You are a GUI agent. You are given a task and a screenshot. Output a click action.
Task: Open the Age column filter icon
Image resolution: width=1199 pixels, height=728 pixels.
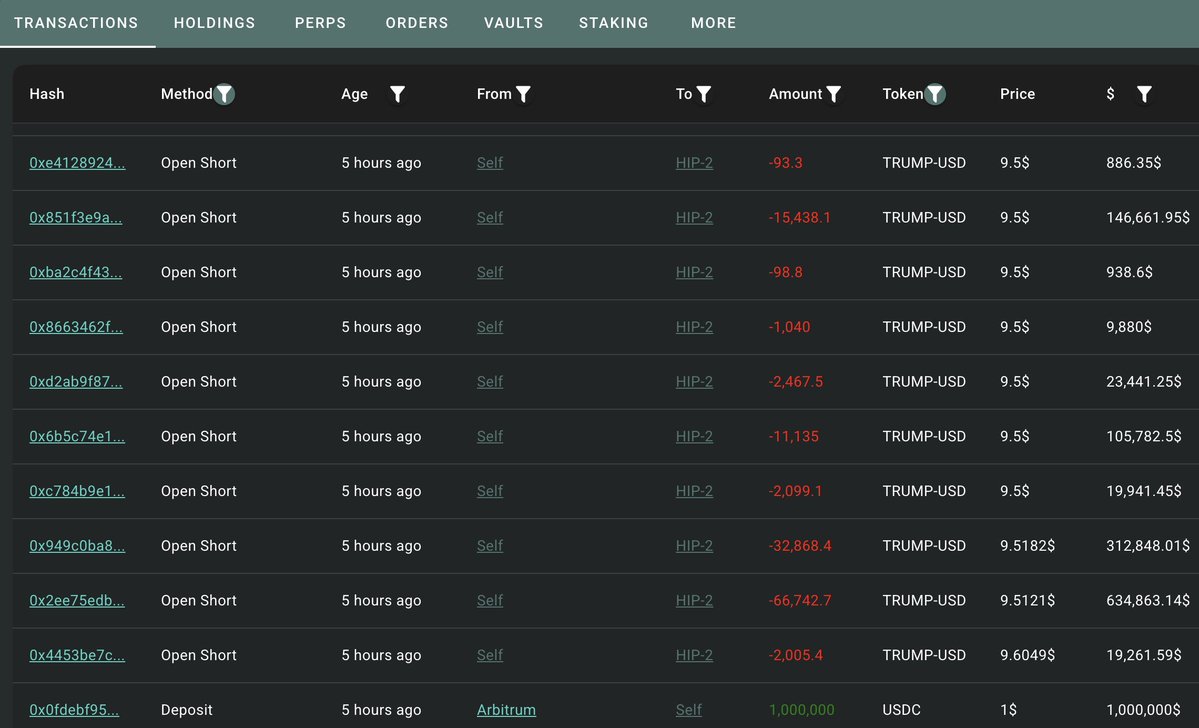point(398,94)
